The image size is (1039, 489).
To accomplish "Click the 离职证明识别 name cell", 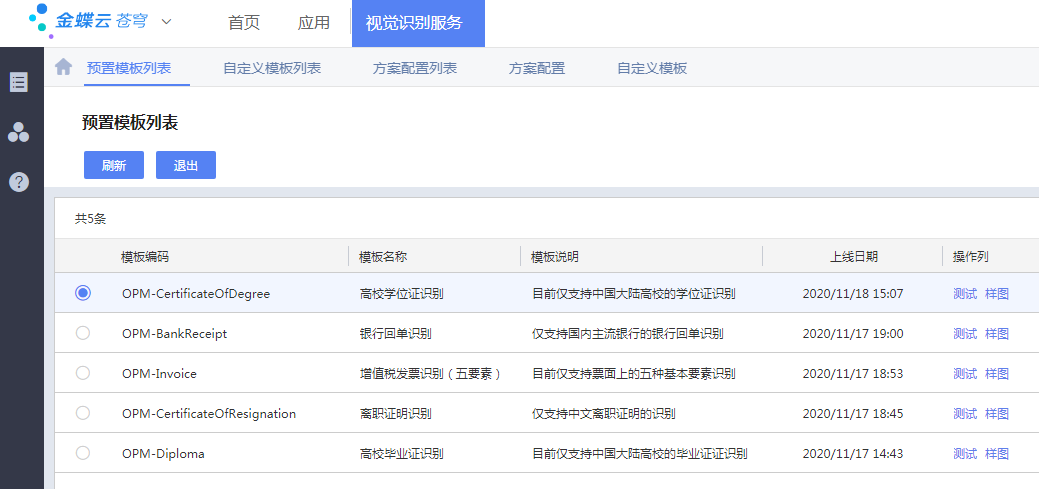I will point(396,413).
